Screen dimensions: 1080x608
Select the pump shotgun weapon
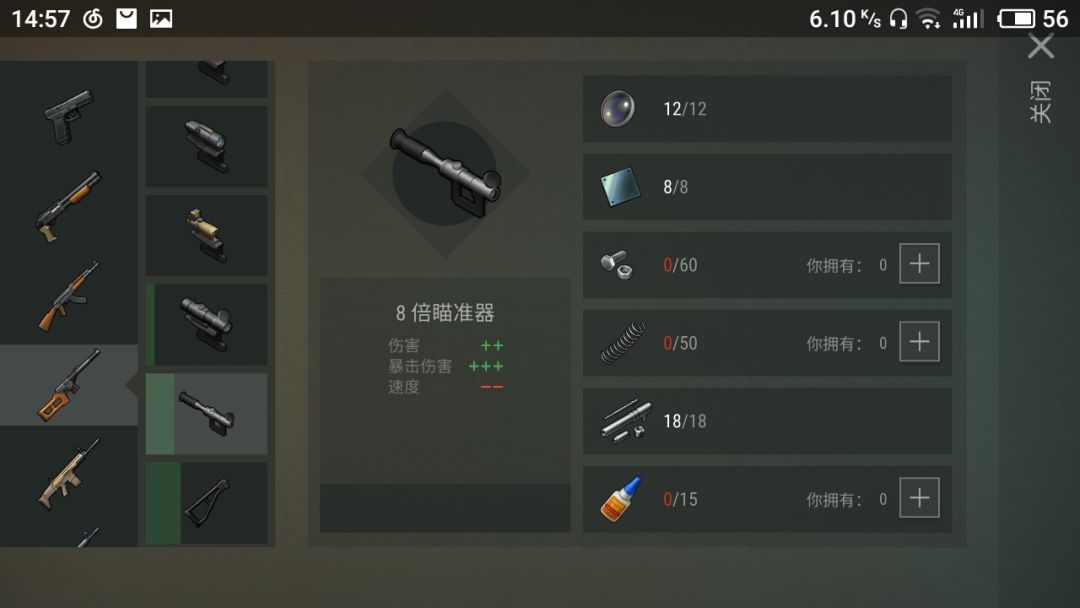coord(69,206)
